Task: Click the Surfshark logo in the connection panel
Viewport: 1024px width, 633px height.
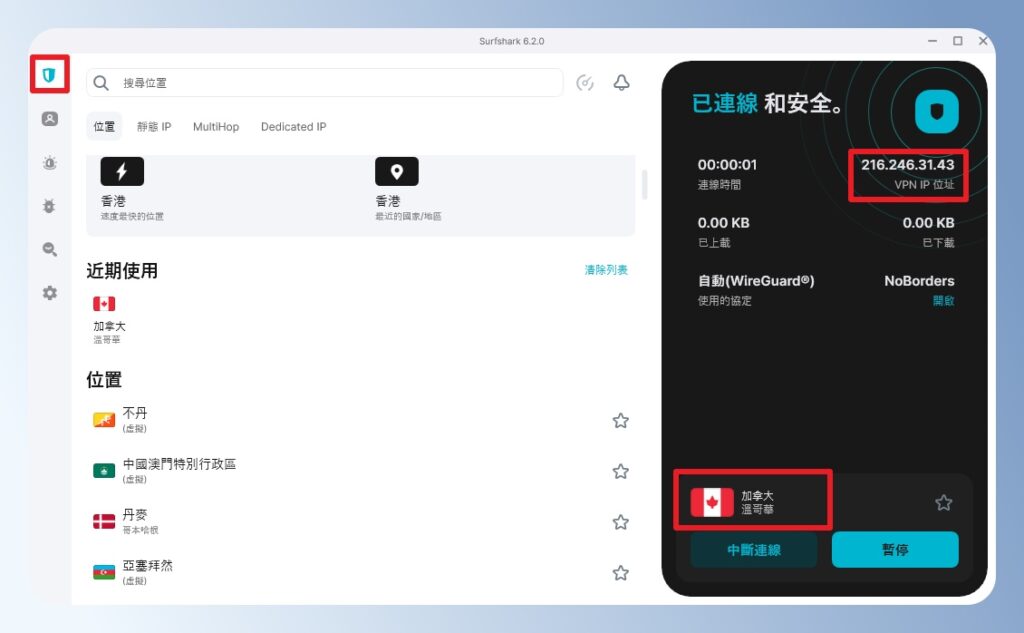Action: (935, 111)
